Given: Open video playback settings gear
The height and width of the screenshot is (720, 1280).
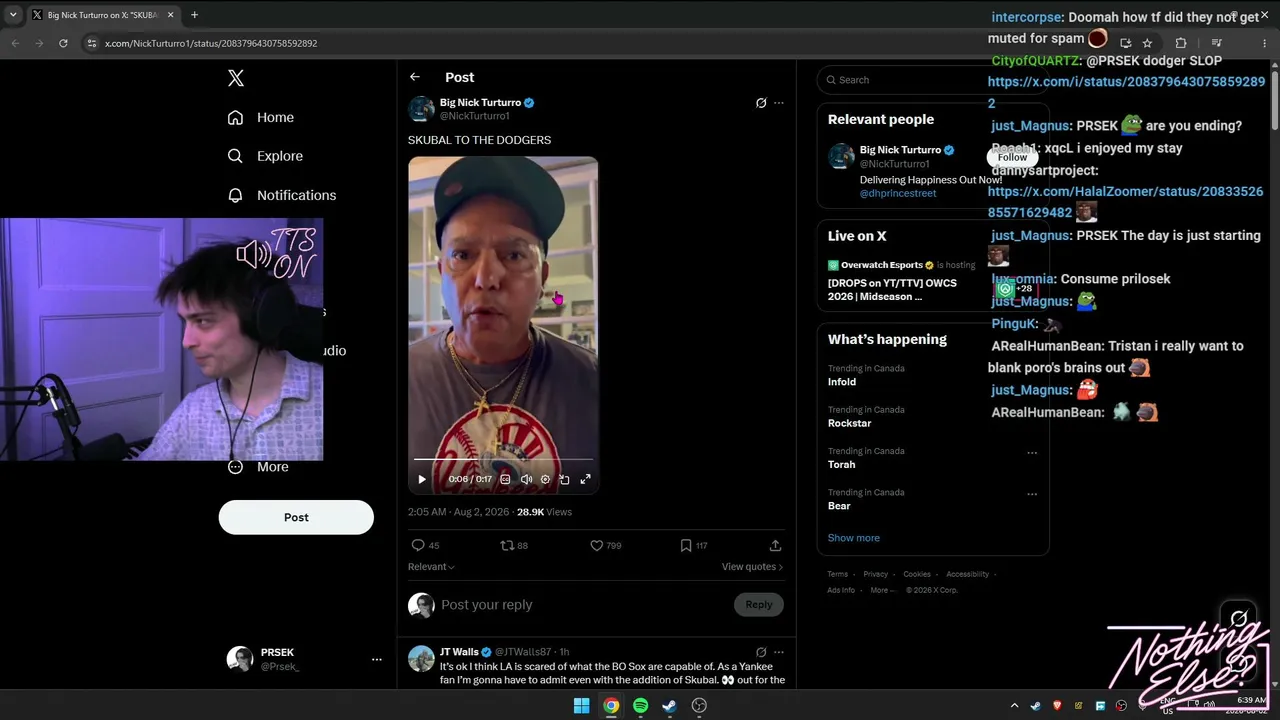Looking at the screenshot, I should tap(545, 479).
